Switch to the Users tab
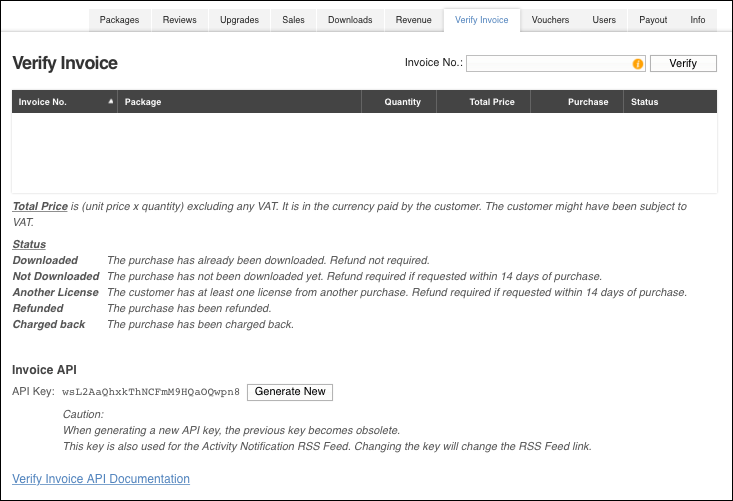The height and width of the screenshot is (501, 733). pos(604,20)
